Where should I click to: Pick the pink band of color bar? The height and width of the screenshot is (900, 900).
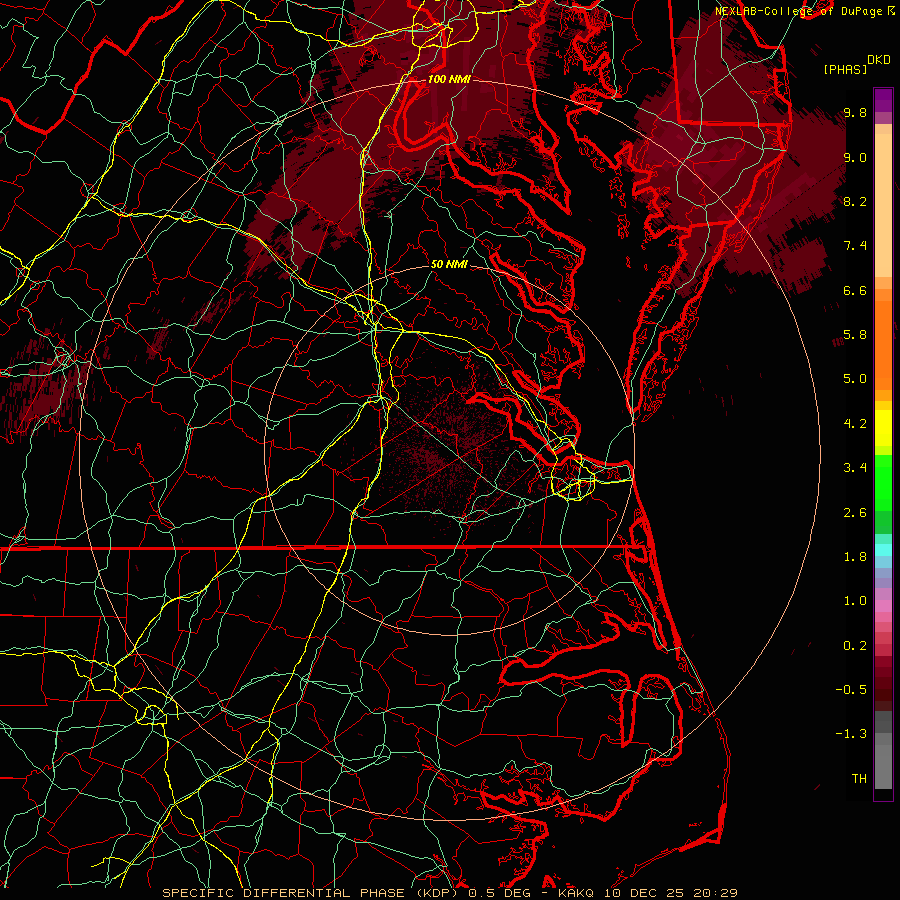(x=883, y=606)
